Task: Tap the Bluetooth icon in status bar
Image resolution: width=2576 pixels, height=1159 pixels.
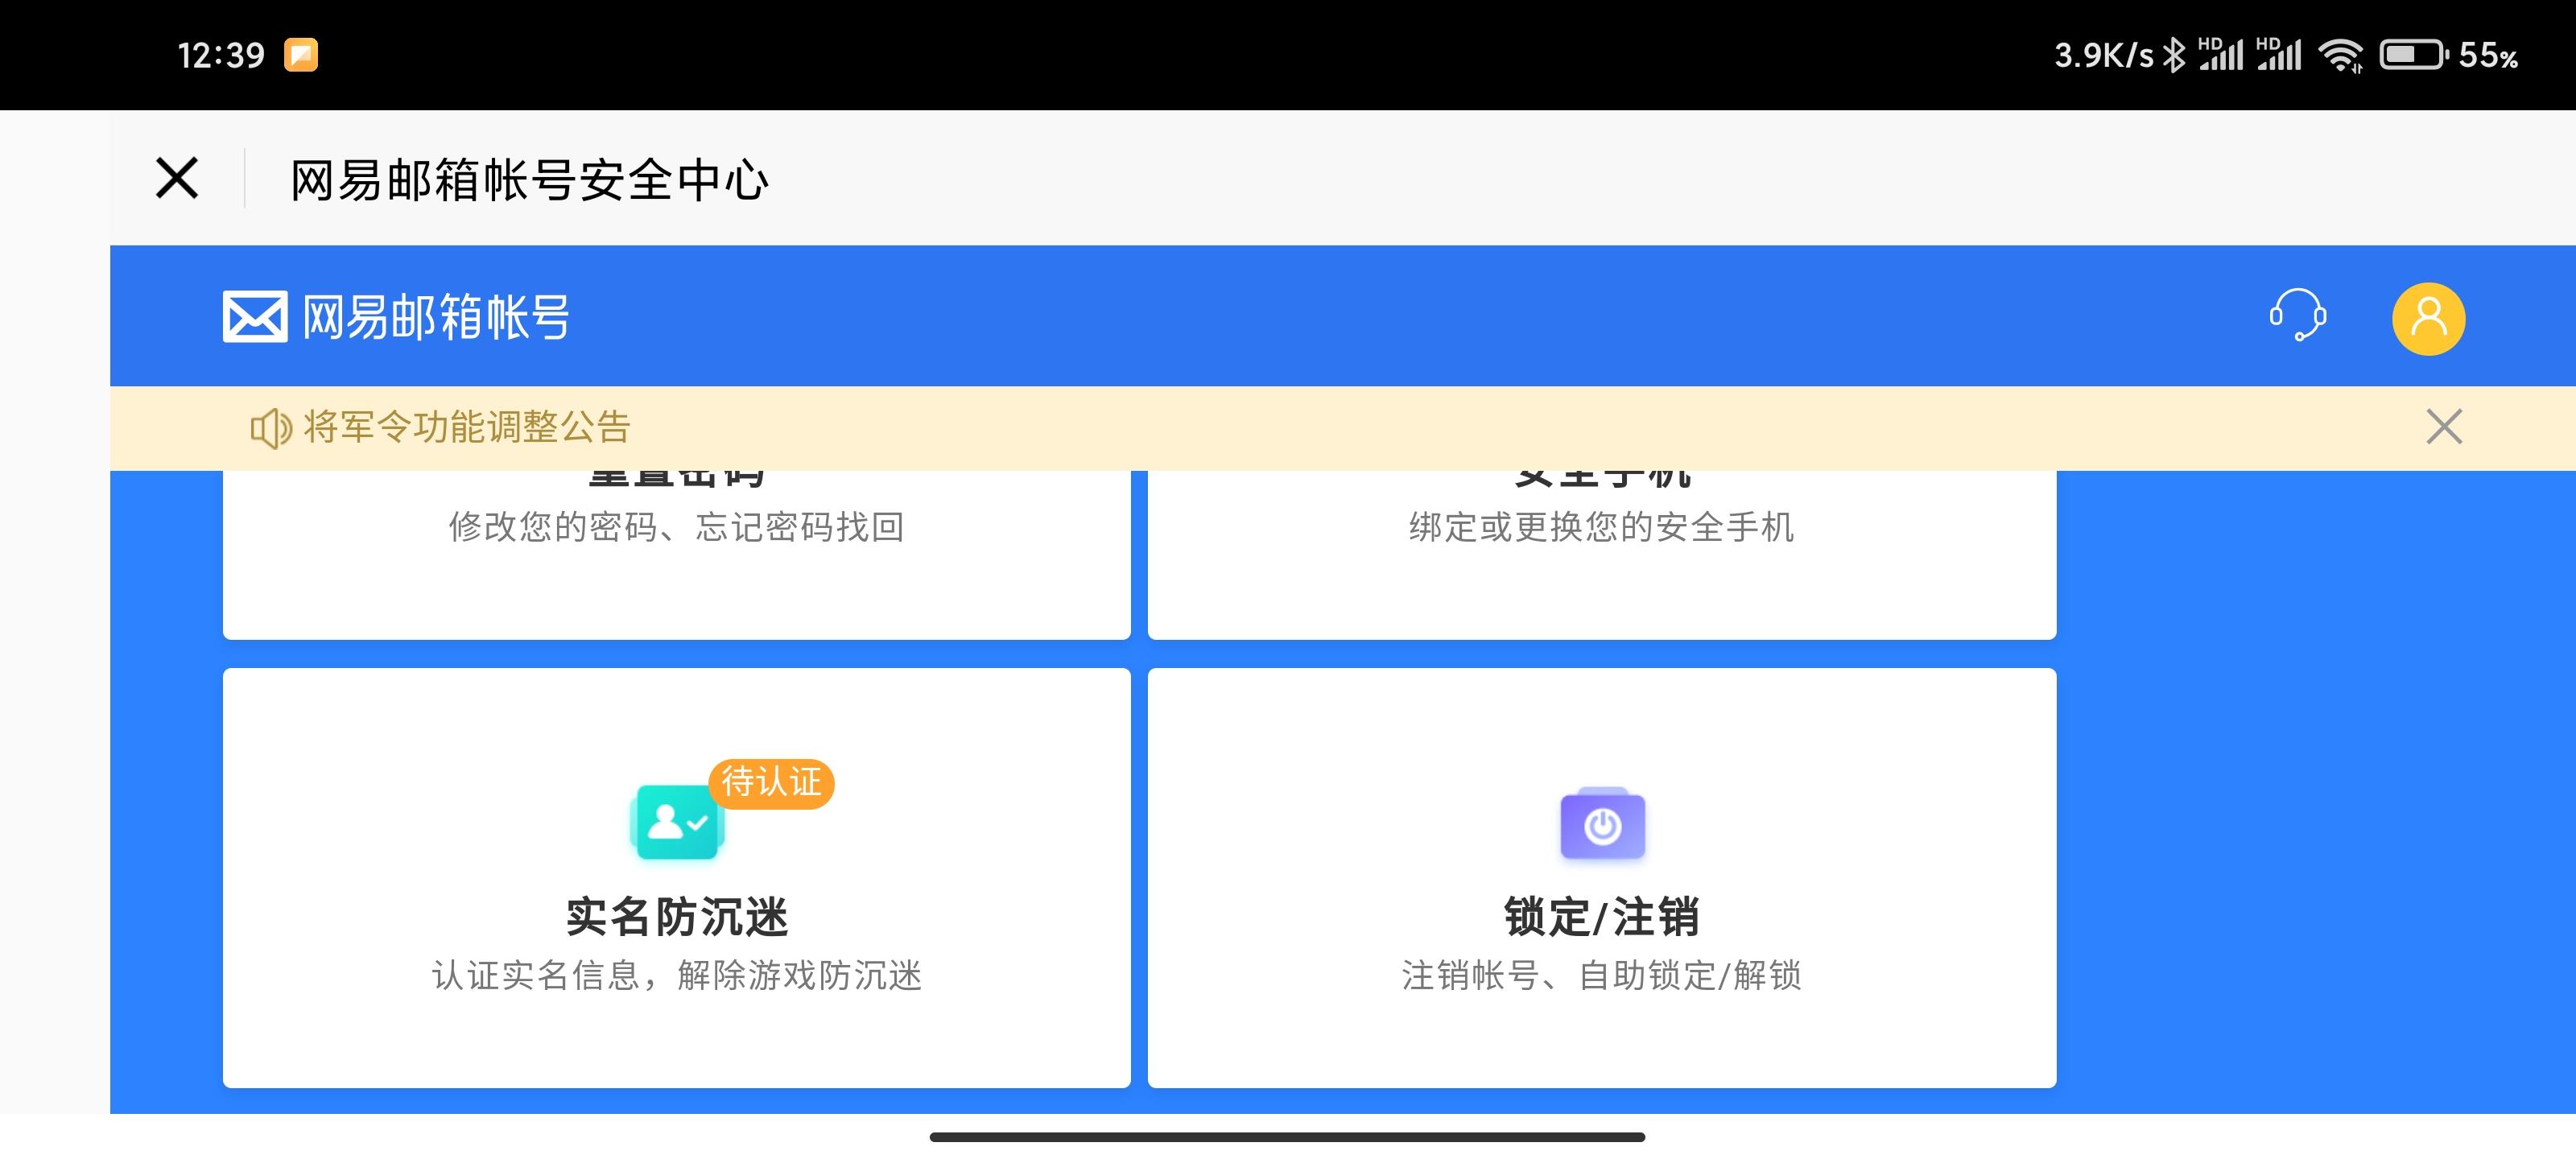Action: pos(2173,55)
